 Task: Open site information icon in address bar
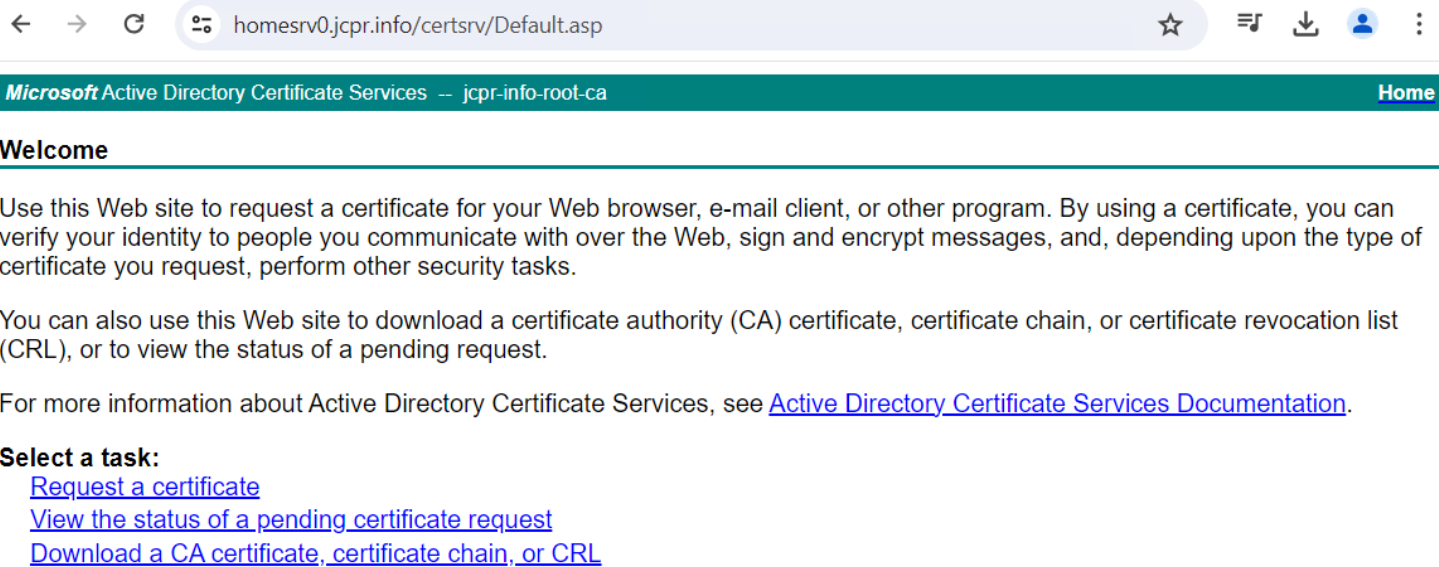click(202, 24)
